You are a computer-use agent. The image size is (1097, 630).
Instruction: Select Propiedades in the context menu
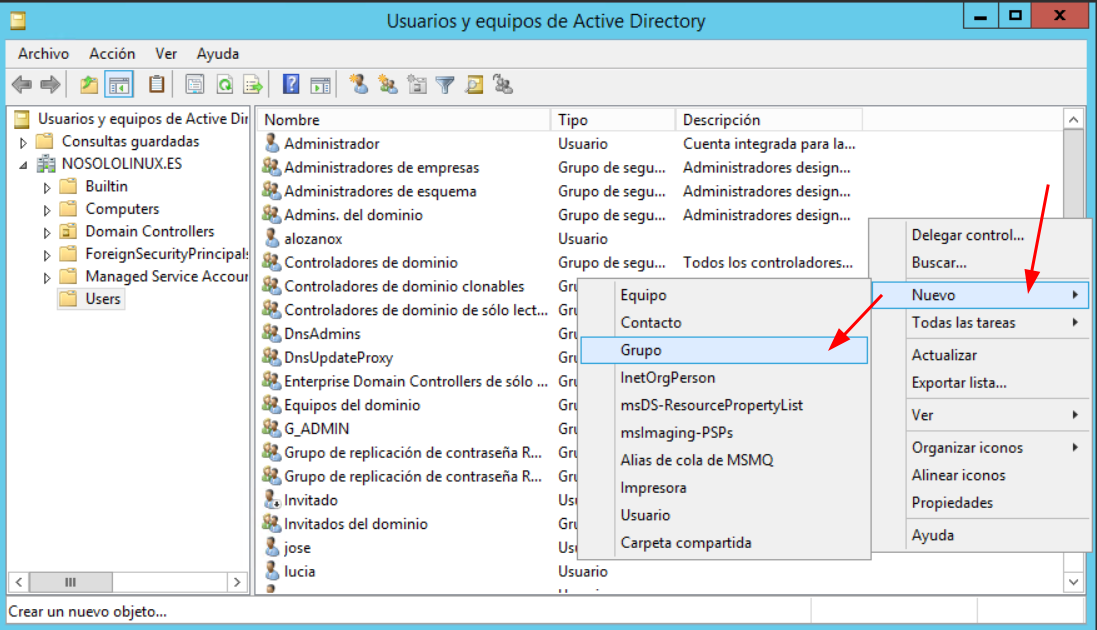pos(952,502)
